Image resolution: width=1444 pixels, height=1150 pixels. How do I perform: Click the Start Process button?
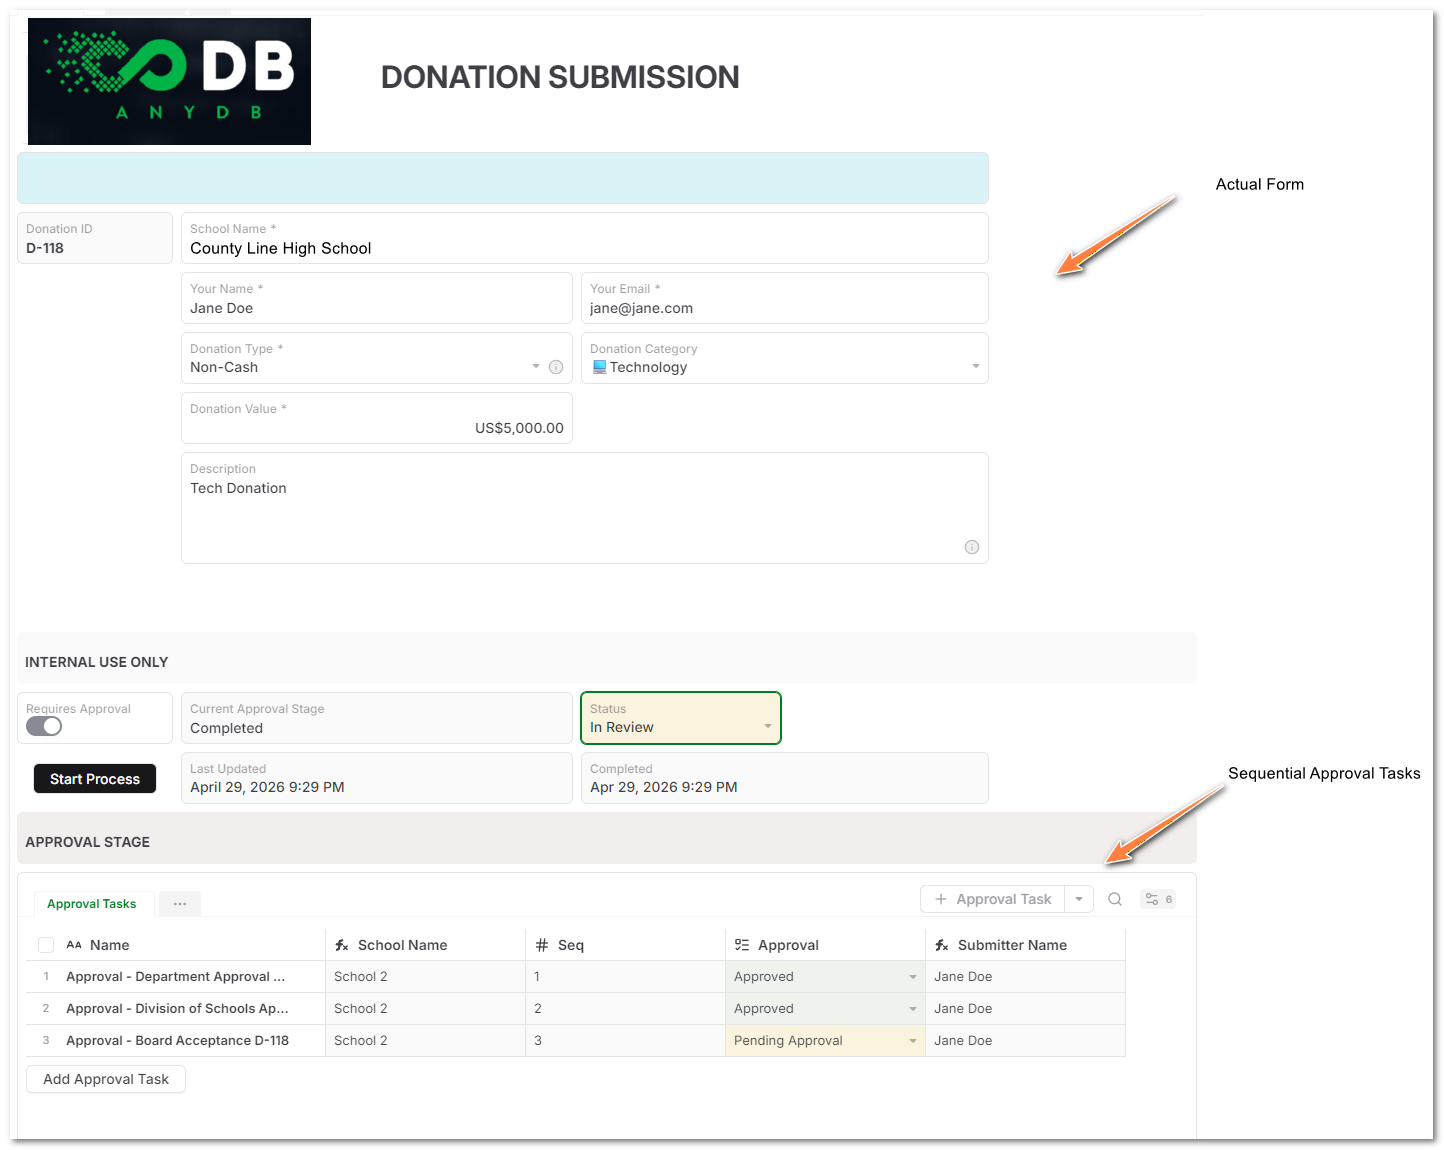click(x=95, y=779)
